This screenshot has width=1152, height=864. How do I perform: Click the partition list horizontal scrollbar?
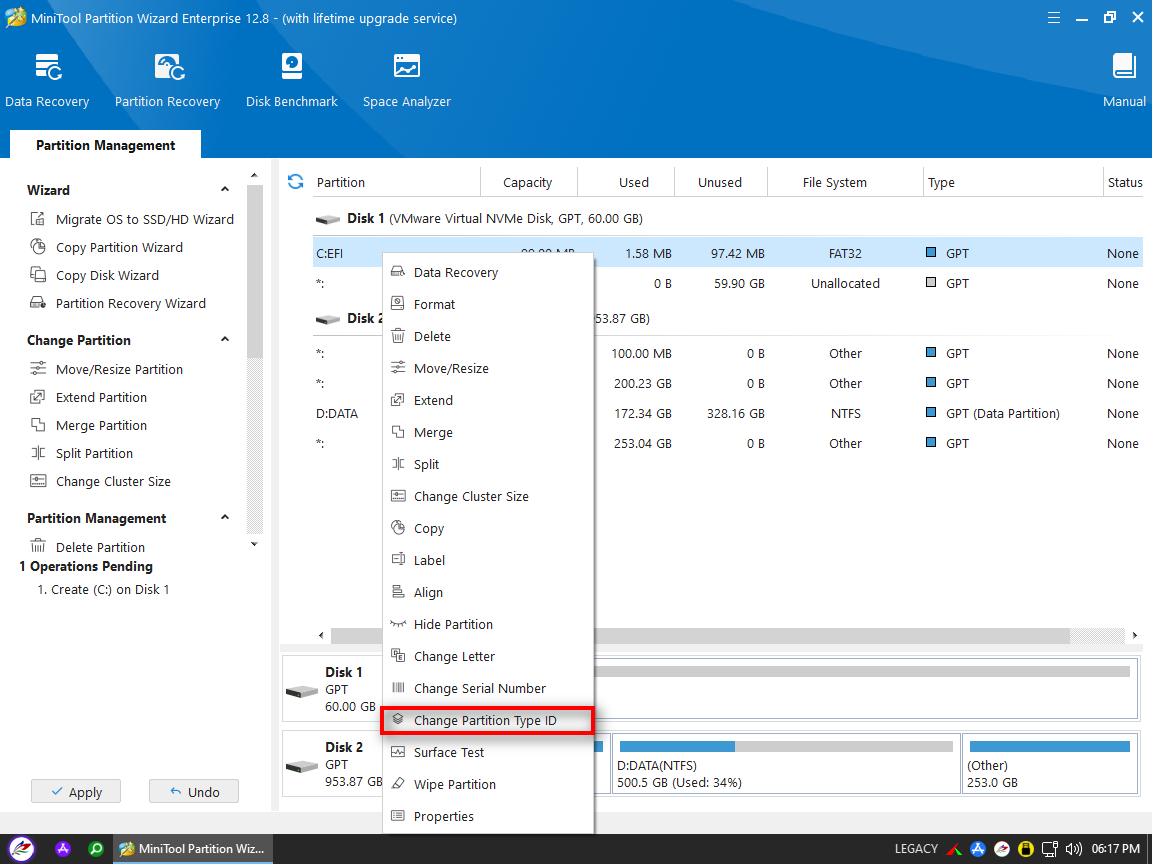click(x=830, y=636)
